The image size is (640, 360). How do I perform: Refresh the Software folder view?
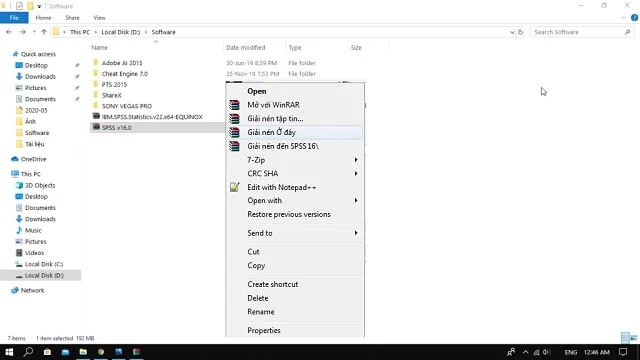click(520, 32)
